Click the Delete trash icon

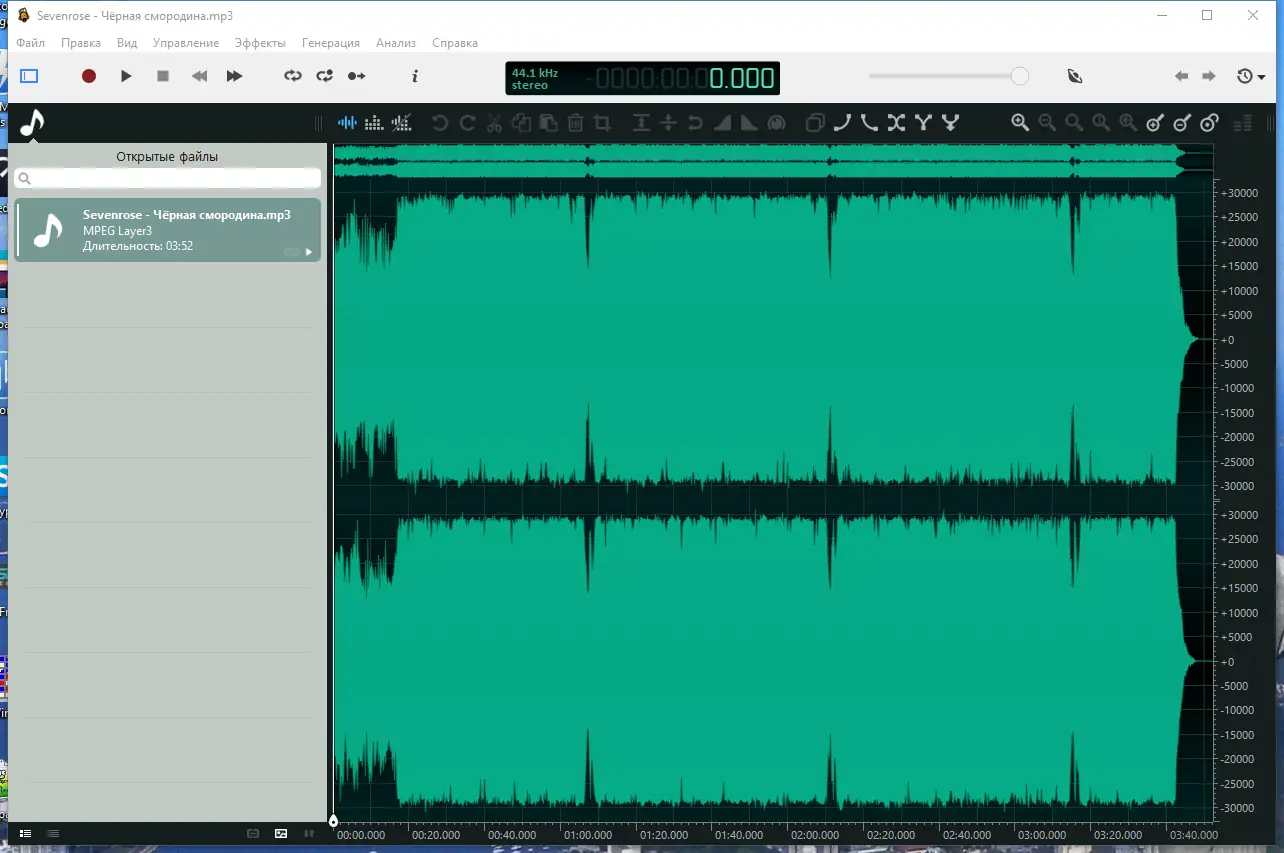point(575,123)
